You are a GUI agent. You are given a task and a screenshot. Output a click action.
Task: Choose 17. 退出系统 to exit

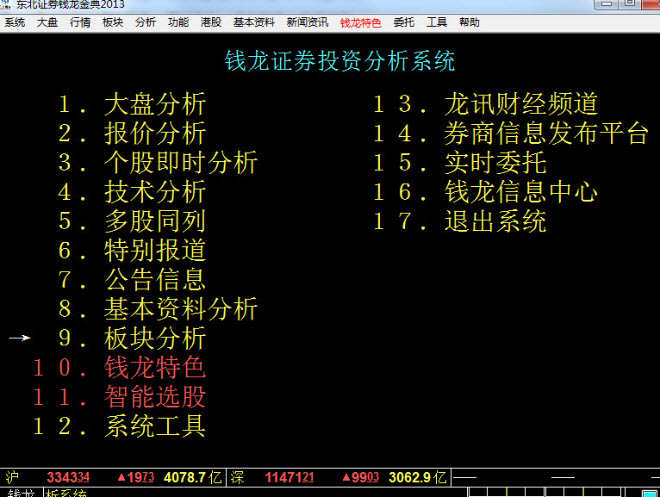(460, 221)
